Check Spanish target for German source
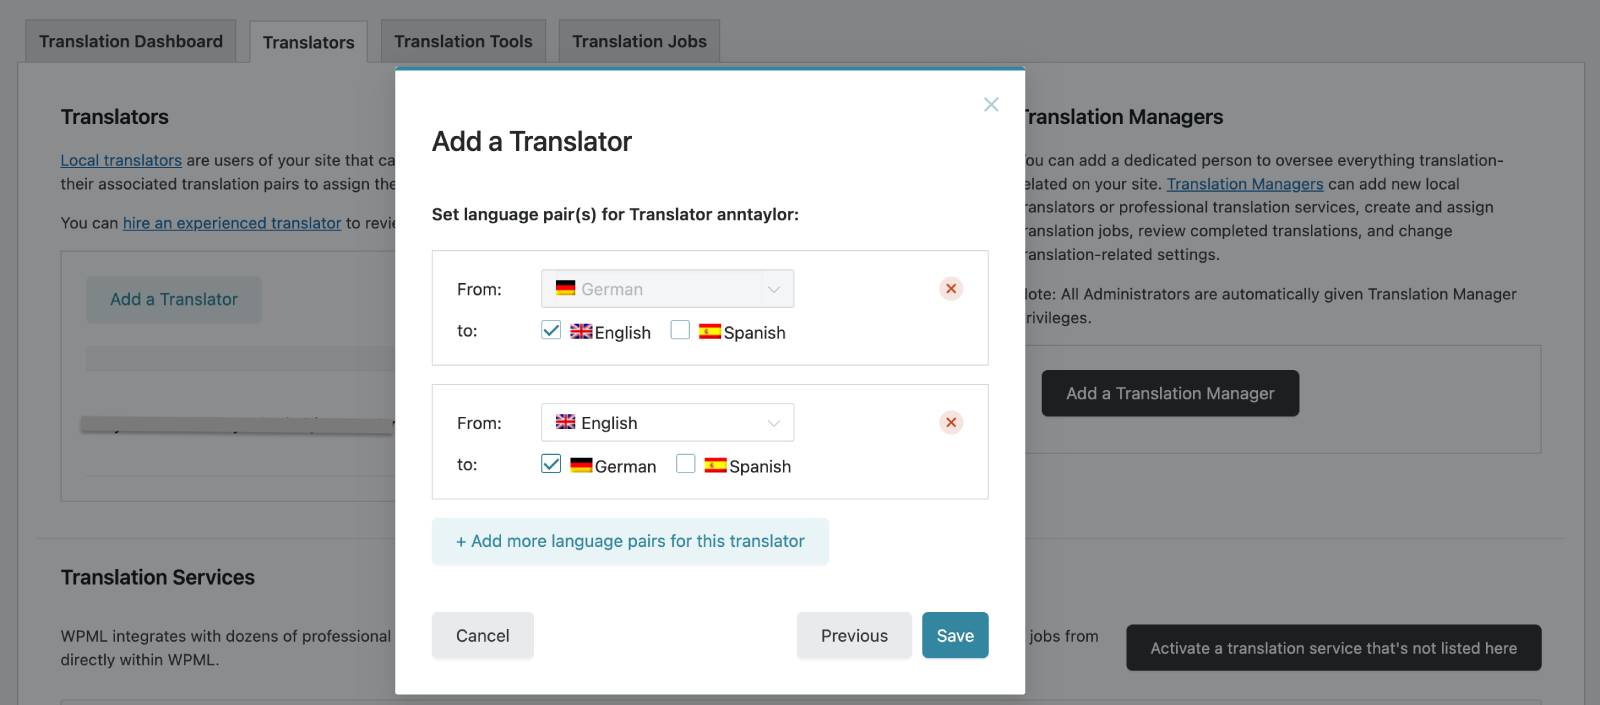This screenshot has width=1600, height=705. pos(680,330)
